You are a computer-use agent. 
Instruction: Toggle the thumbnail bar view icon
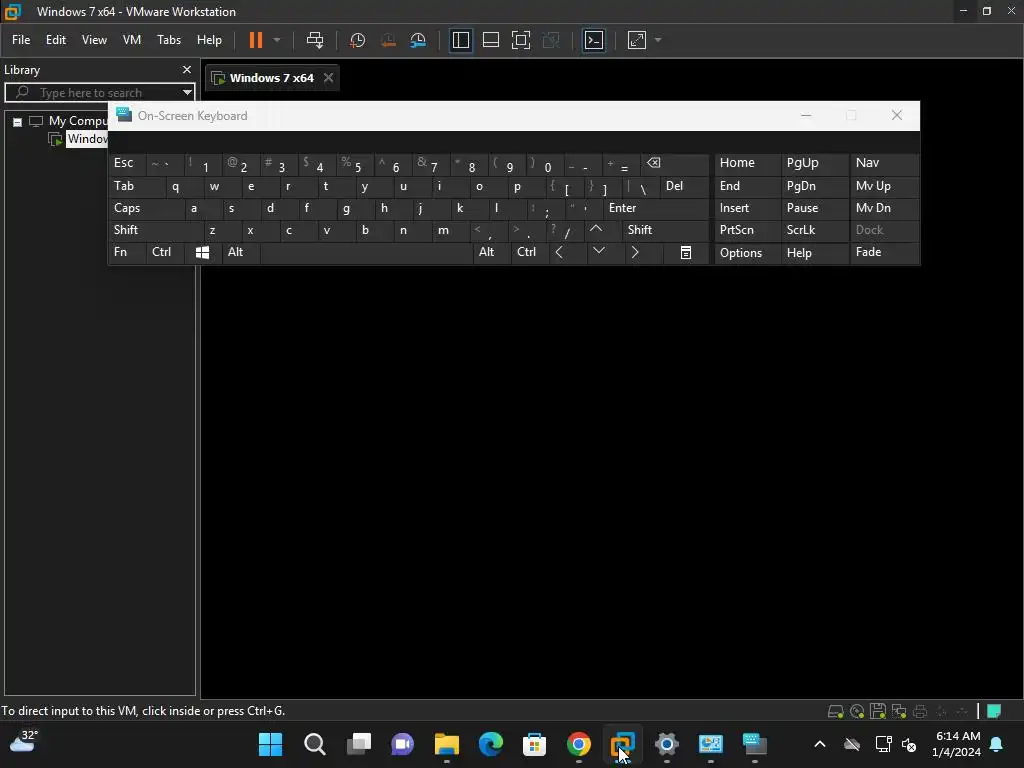pyautogui.click(x=490, y=40)
